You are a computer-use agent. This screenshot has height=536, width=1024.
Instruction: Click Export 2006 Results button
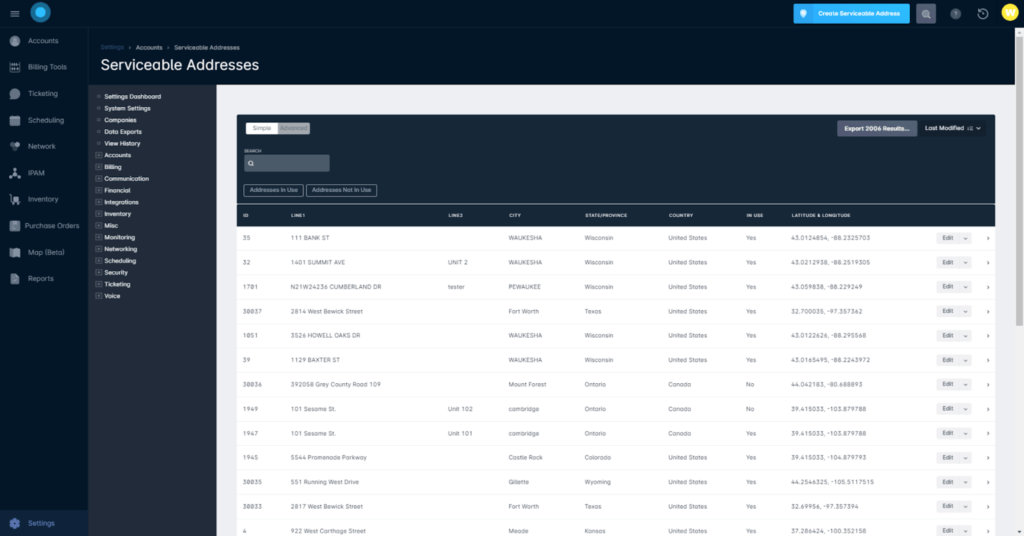(876, 129)
